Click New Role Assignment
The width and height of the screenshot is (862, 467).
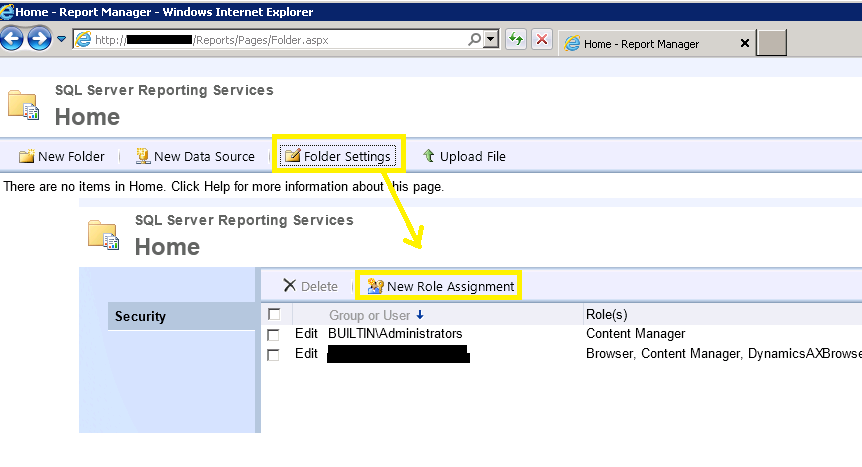[441, 286]
